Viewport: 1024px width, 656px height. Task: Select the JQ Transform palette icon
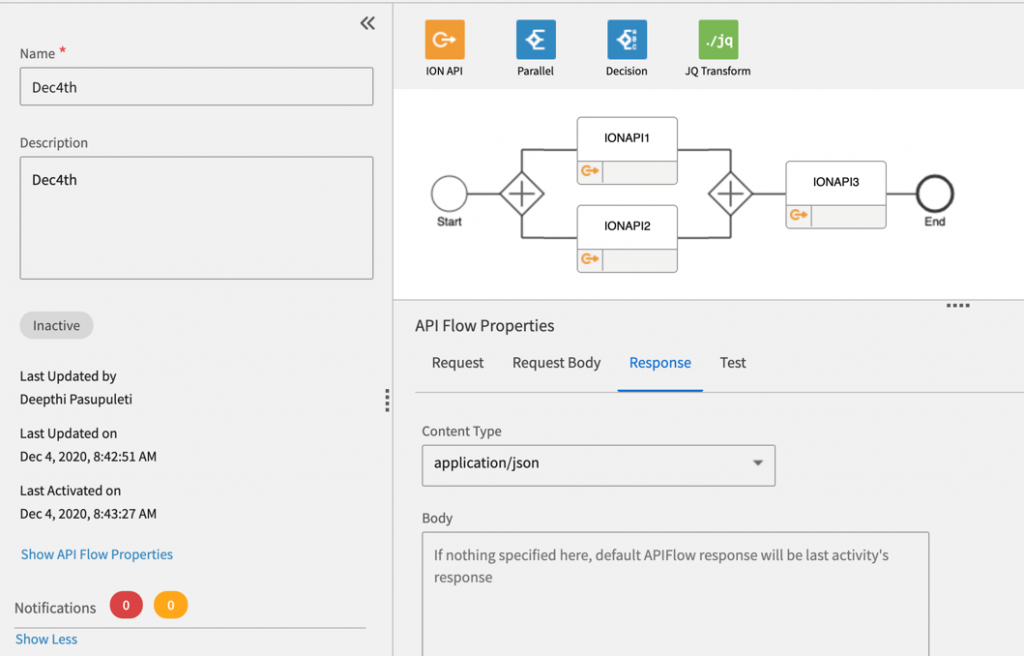click(717, 40)
